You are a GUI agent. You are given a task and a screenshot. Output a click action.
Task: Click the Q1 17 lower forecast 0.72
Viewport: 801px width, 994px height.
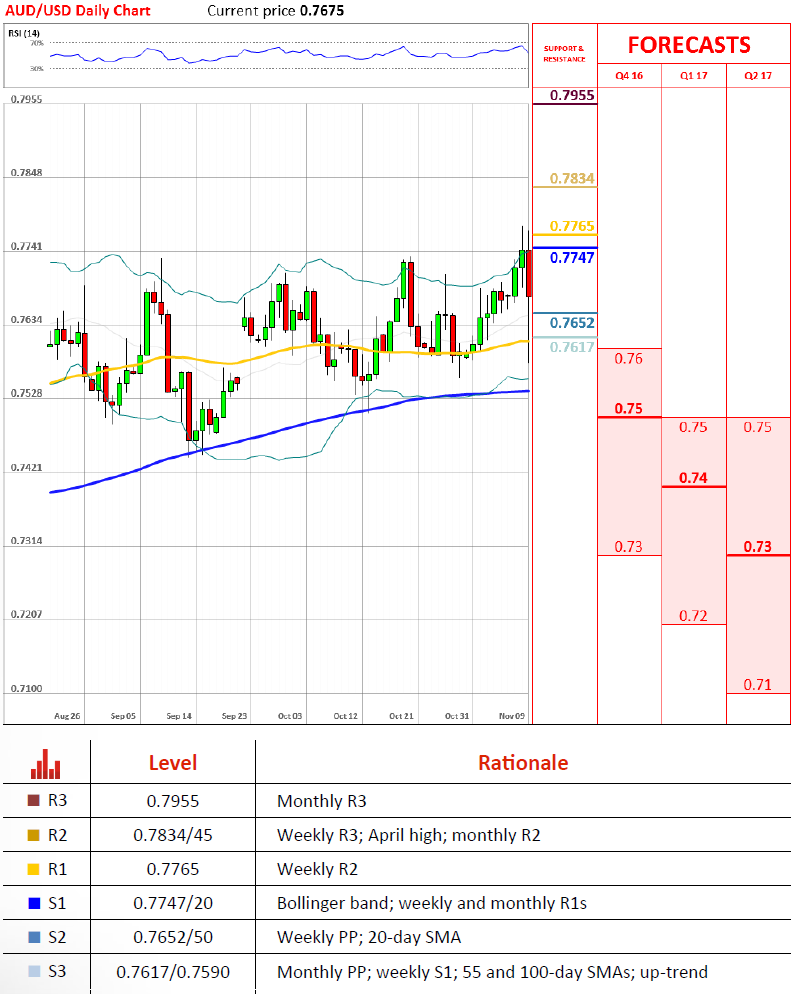click(693, 616)
